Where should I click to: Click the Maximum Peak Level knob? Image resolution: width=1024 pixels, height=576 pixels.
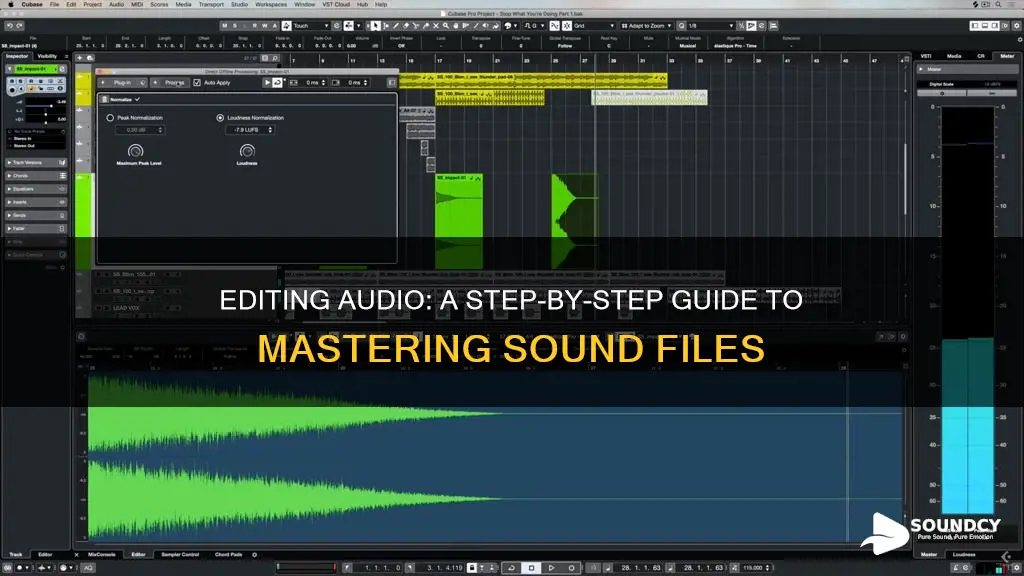pos(135,151)
